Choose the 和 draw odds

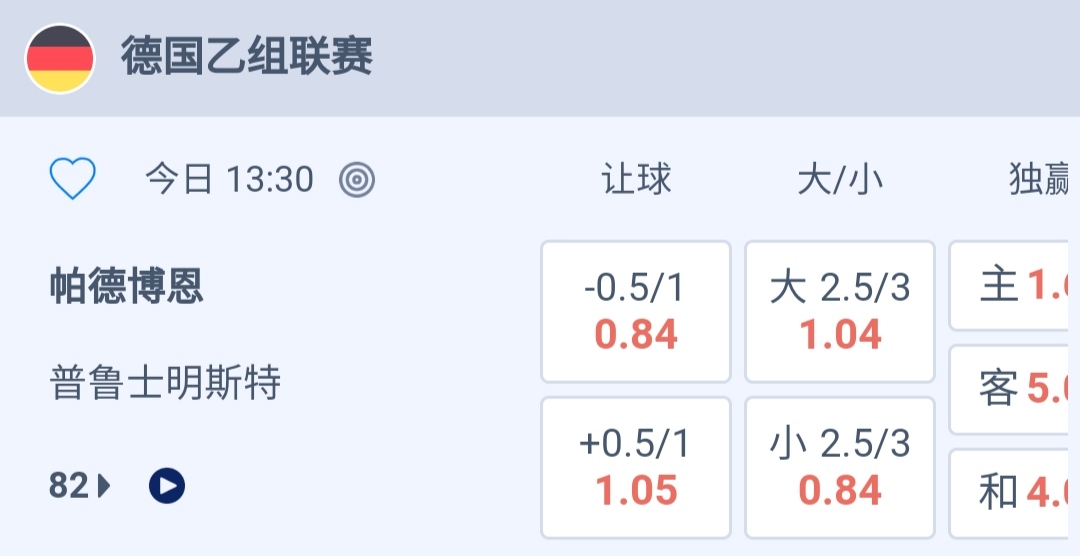pyautogui.click(x=1014, y=492)
